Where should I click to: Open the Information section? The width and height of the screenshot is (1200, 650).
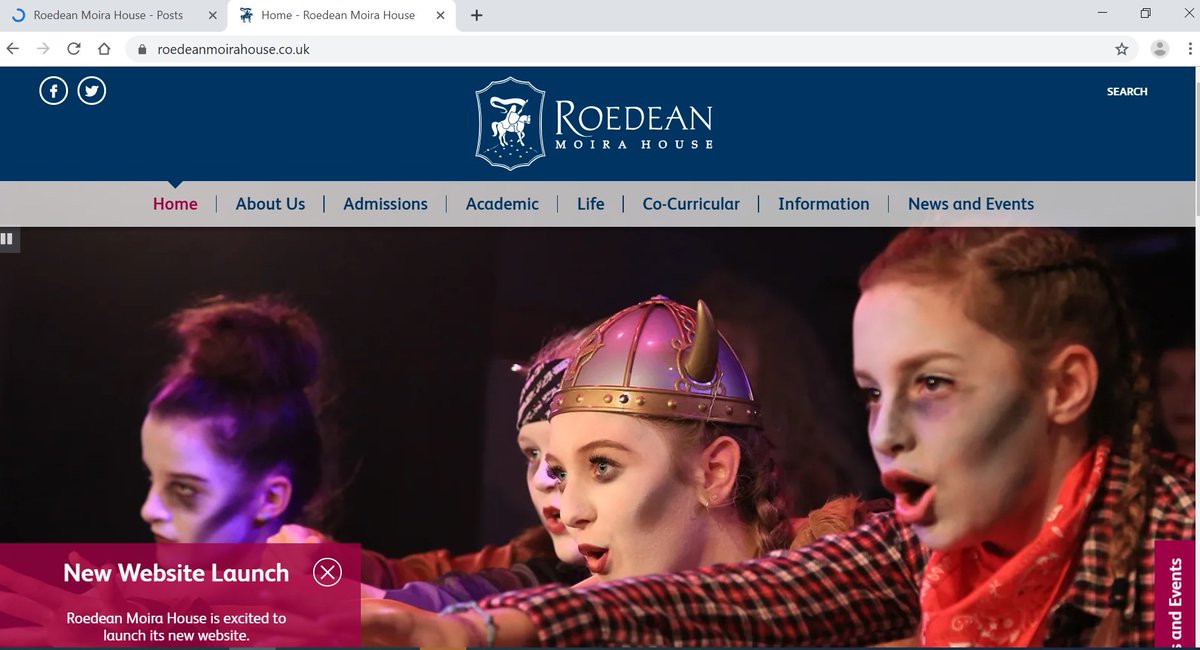[823, 204]
